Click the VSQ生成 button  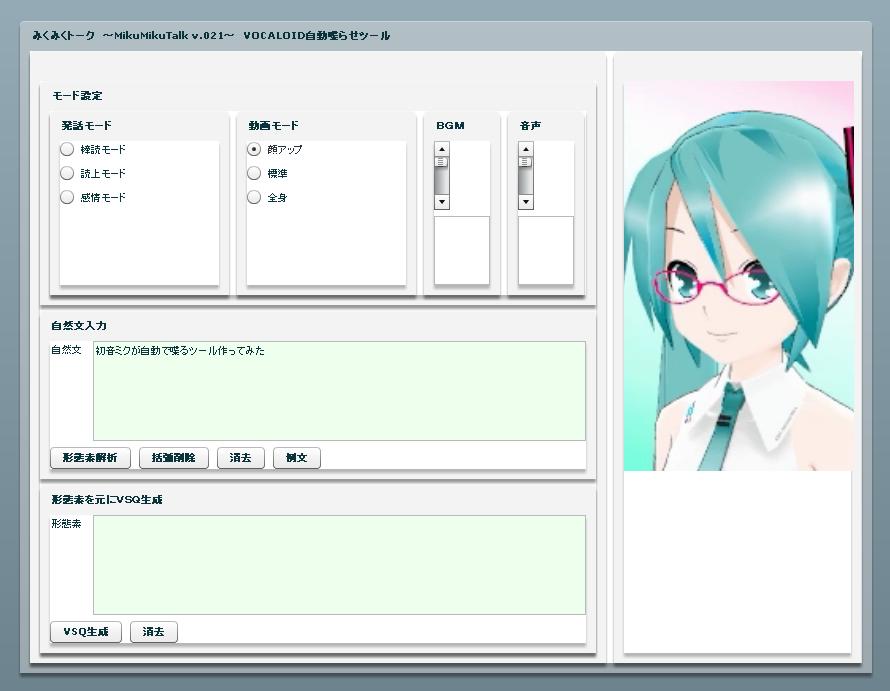pos(86,631)
